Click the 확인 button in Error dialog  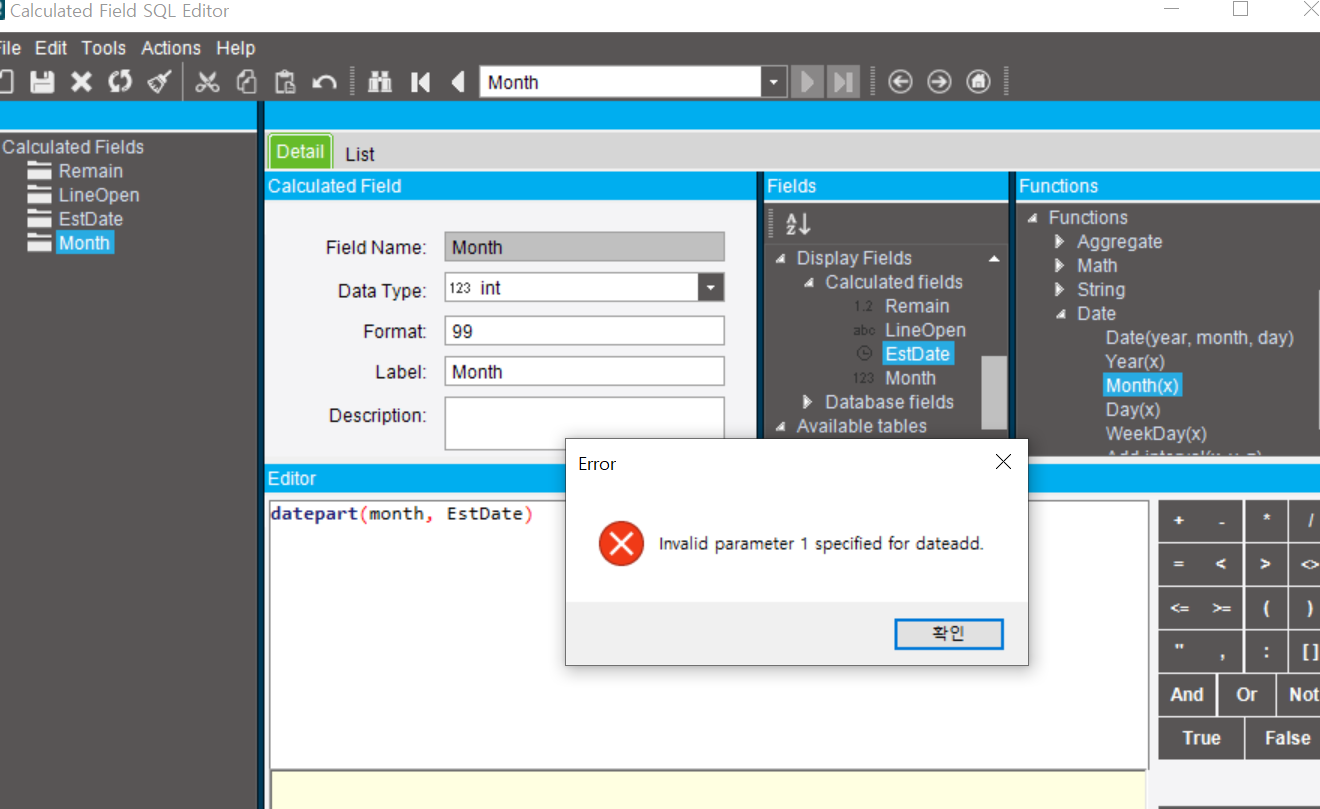948,634
